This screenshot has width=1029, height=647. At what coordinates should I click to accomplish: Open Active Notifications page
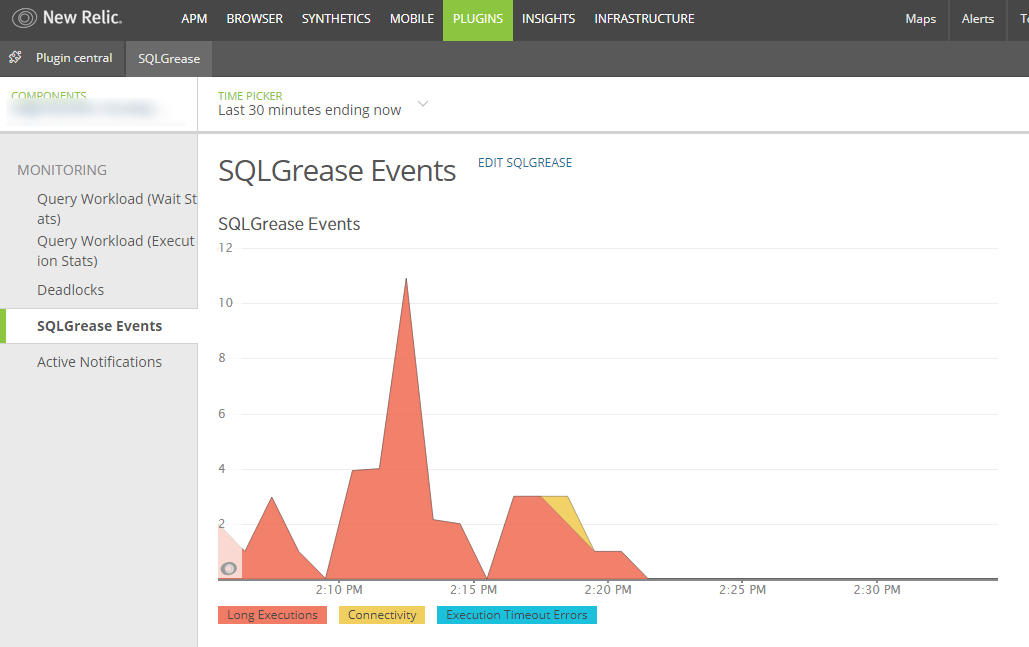[x=99, y=362]
